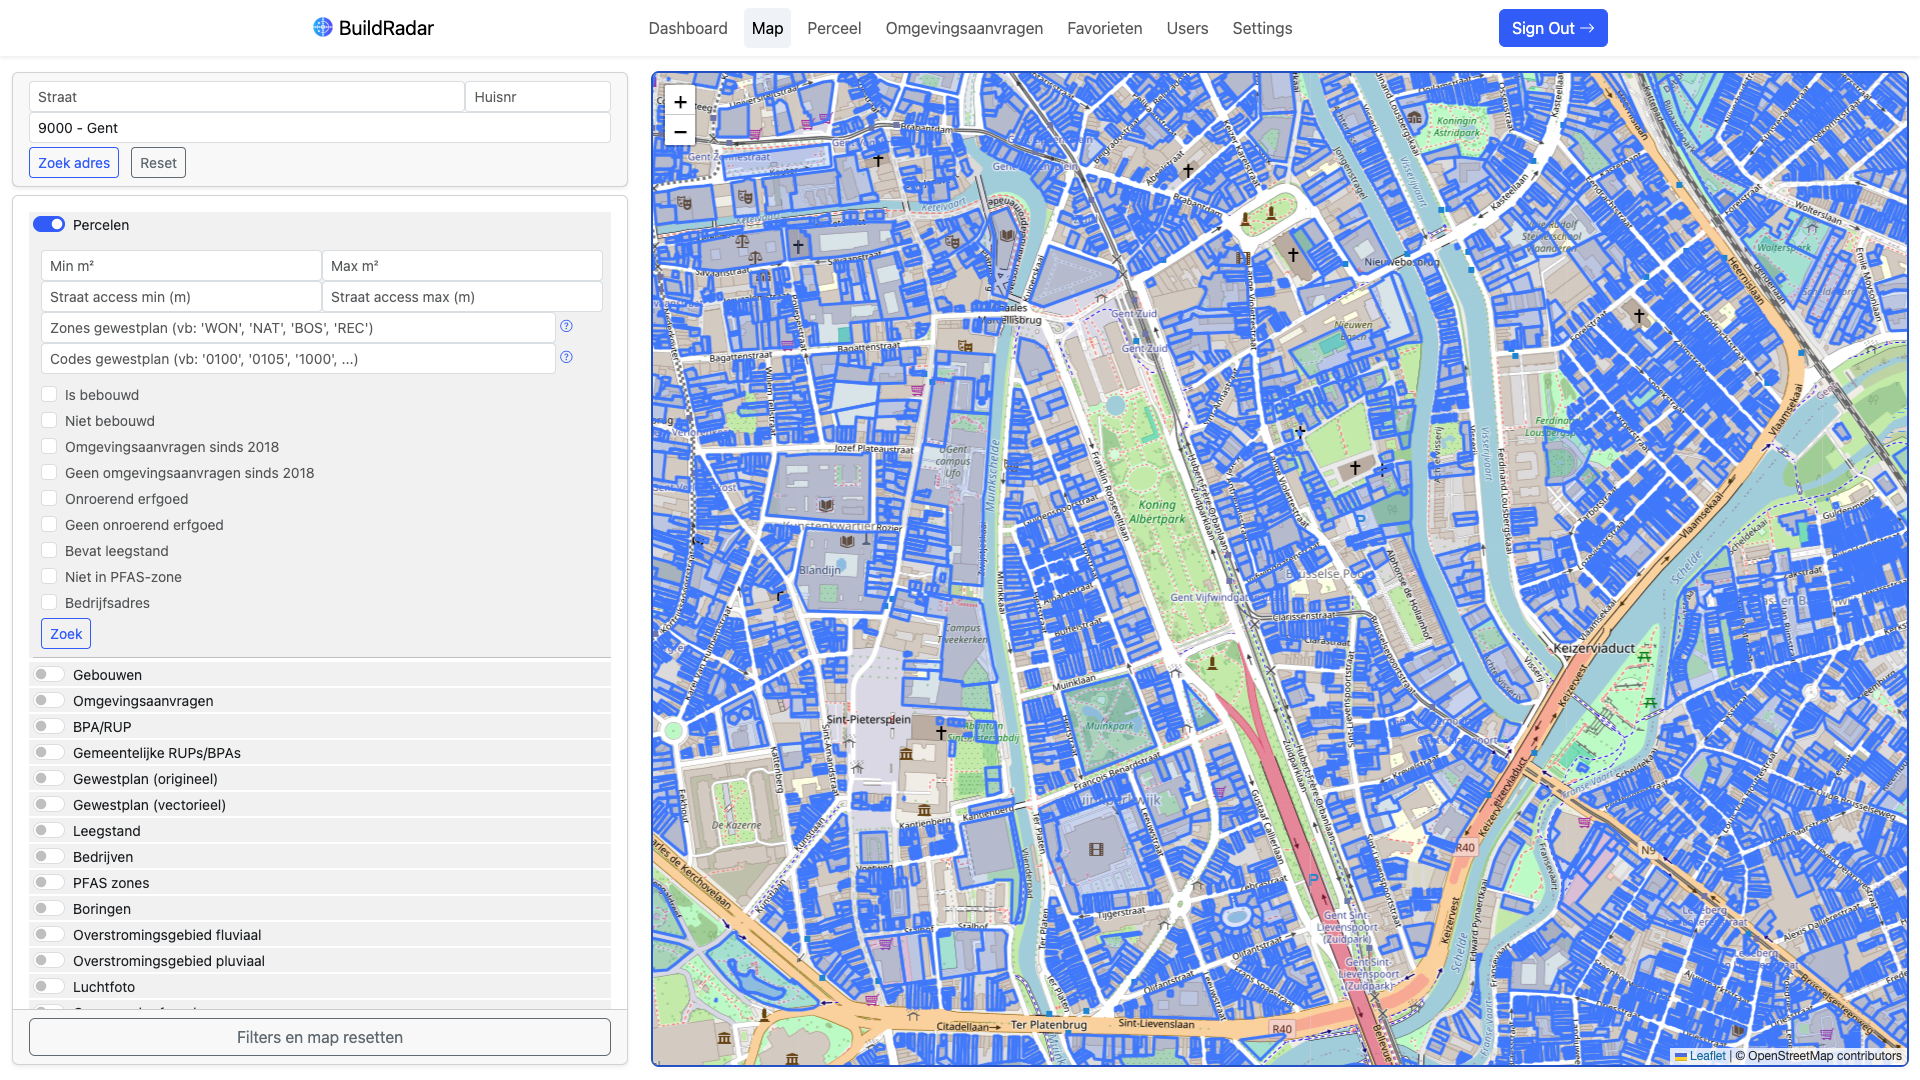Screen dimensions: 1920x1080
Task: Click the BuildRadar globe logo
Action: point(322,27)
